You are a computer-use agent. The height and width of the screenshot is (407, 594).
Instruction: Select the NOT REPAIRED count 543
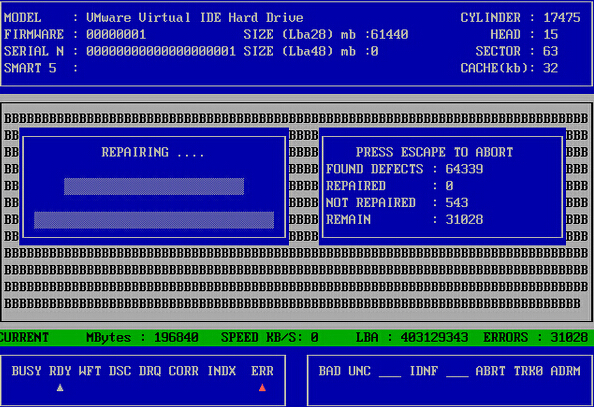[x=457, y=202]
